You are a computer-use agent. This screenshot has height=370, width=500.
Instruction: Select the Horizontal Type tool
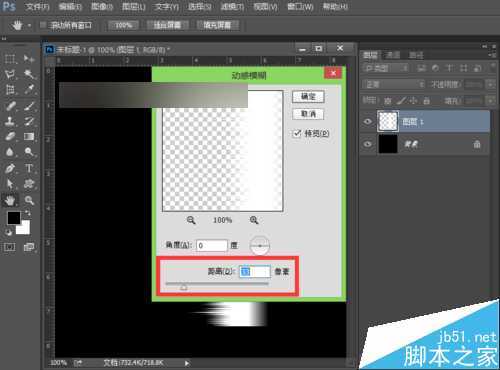[29, 168]
